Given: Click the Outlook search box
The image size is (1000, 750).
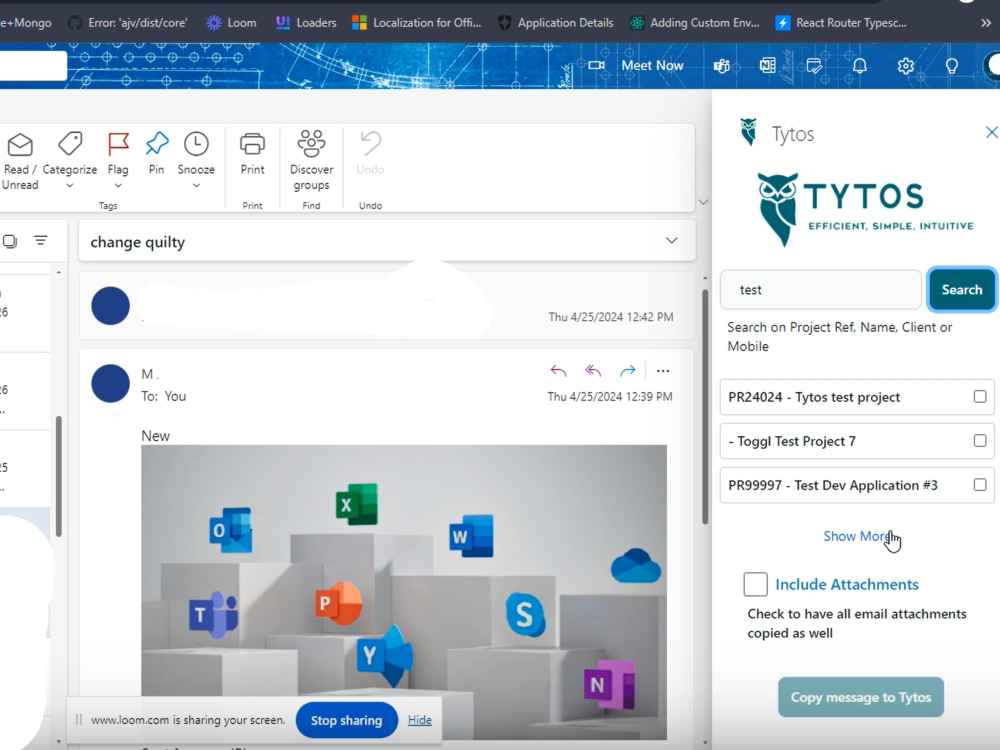Looking at the screenshot, I should click(33, 66).
